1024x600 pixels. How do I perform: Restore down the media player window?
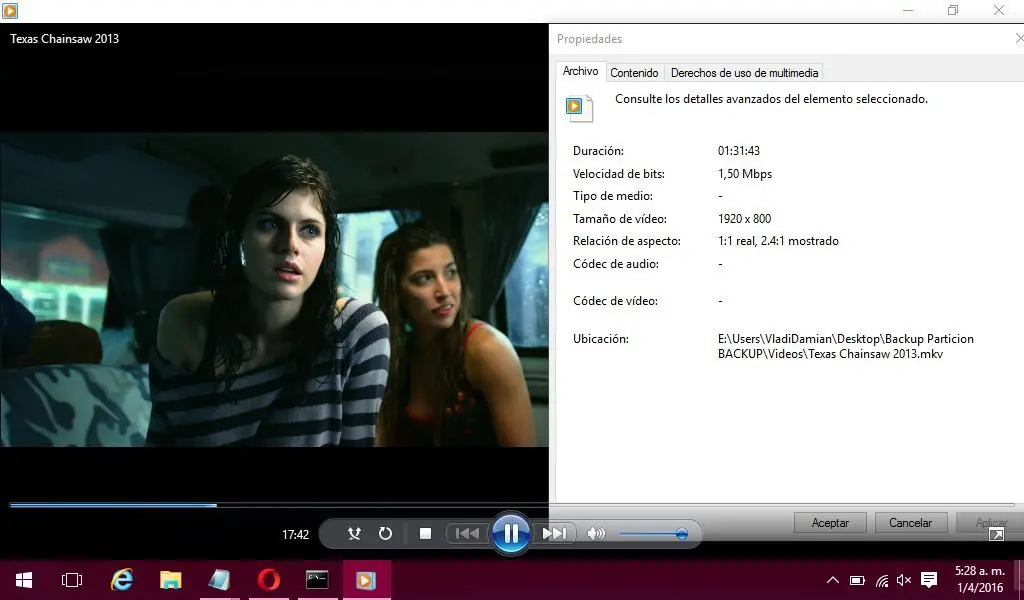[x=953, y=10]
